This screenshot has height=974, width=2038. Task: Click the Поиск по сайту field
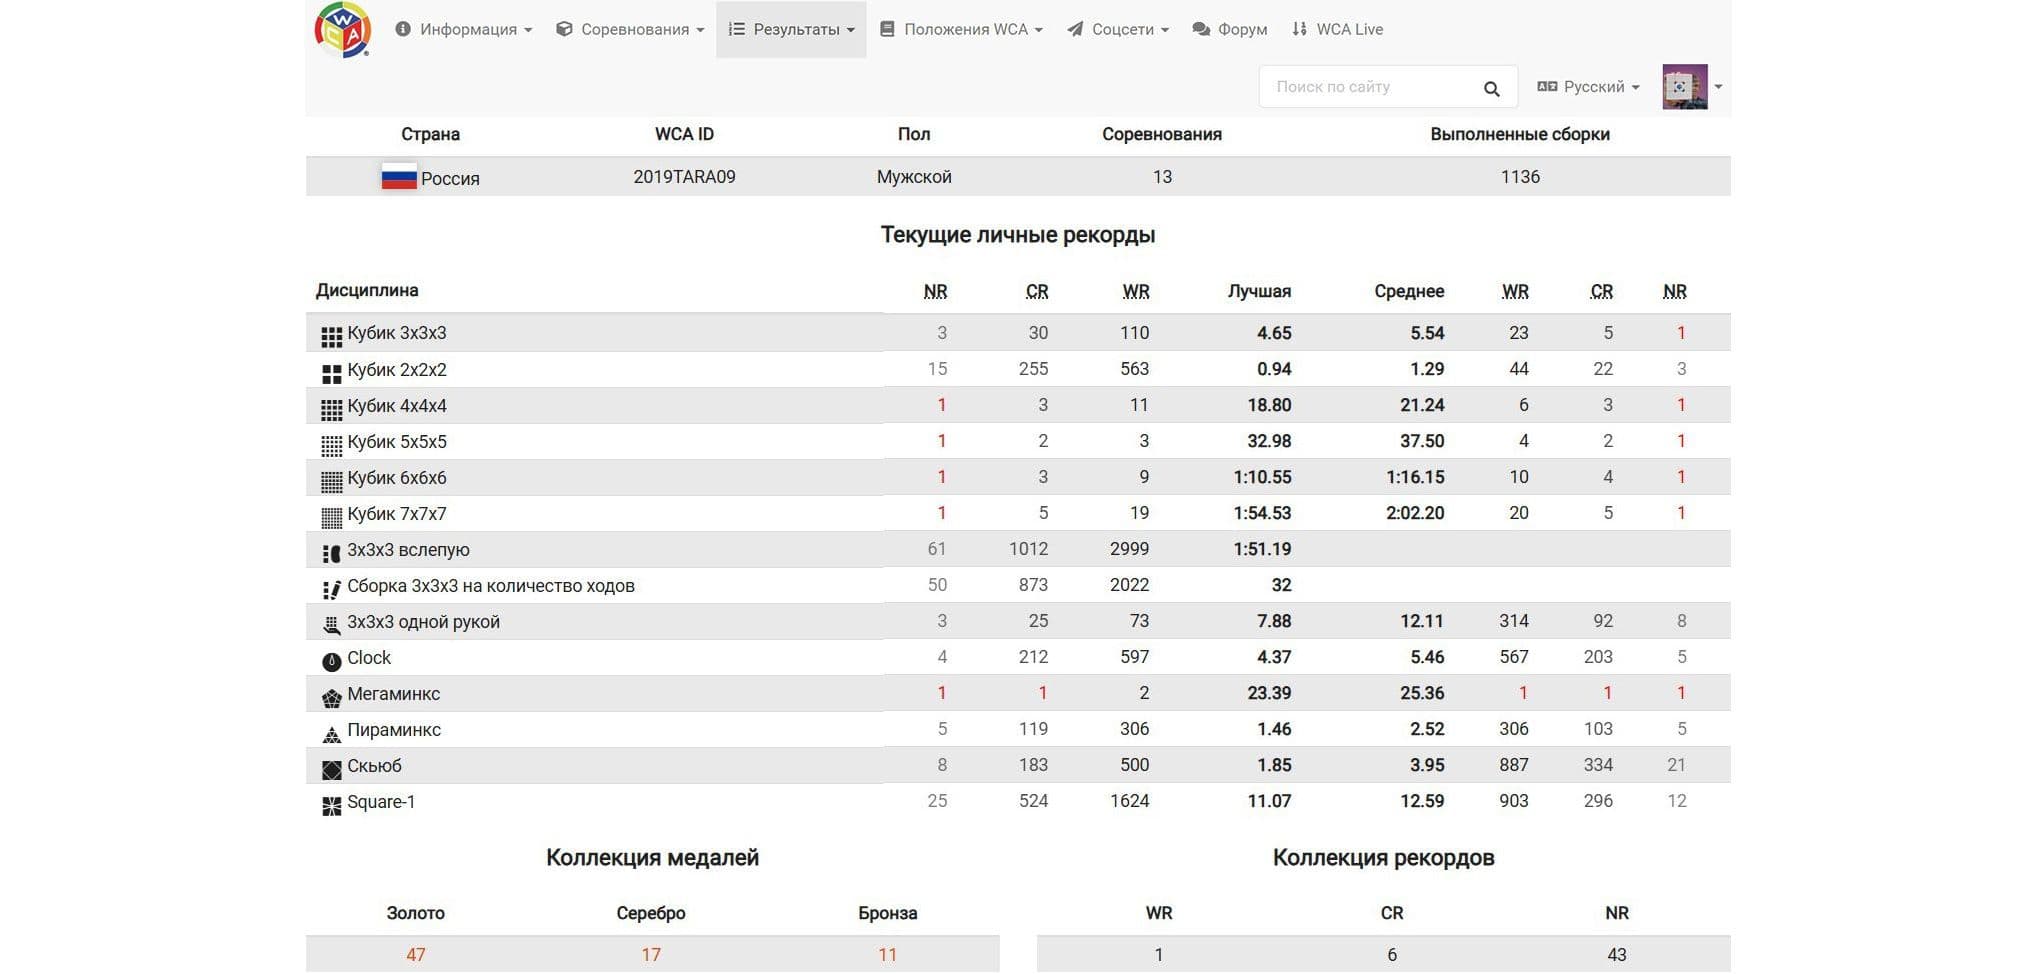click(1388, 87)
